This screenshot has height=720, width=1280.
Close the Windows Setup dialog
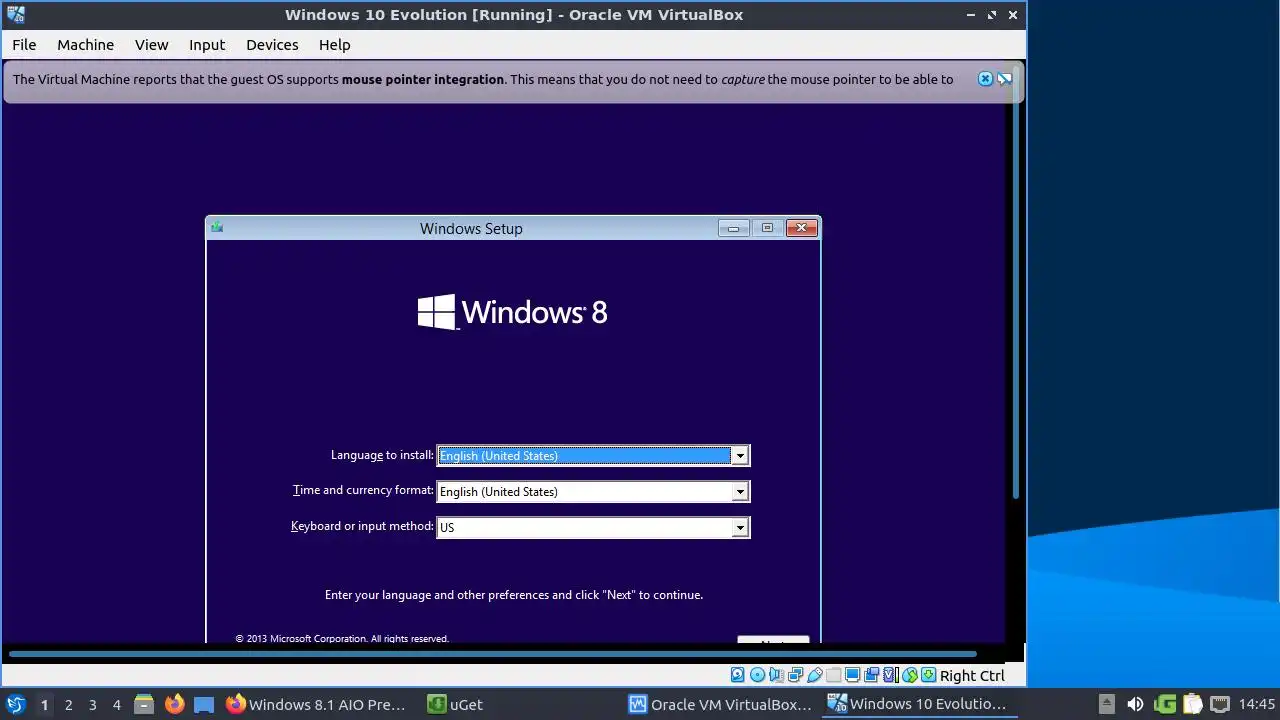tap(801, 228)
